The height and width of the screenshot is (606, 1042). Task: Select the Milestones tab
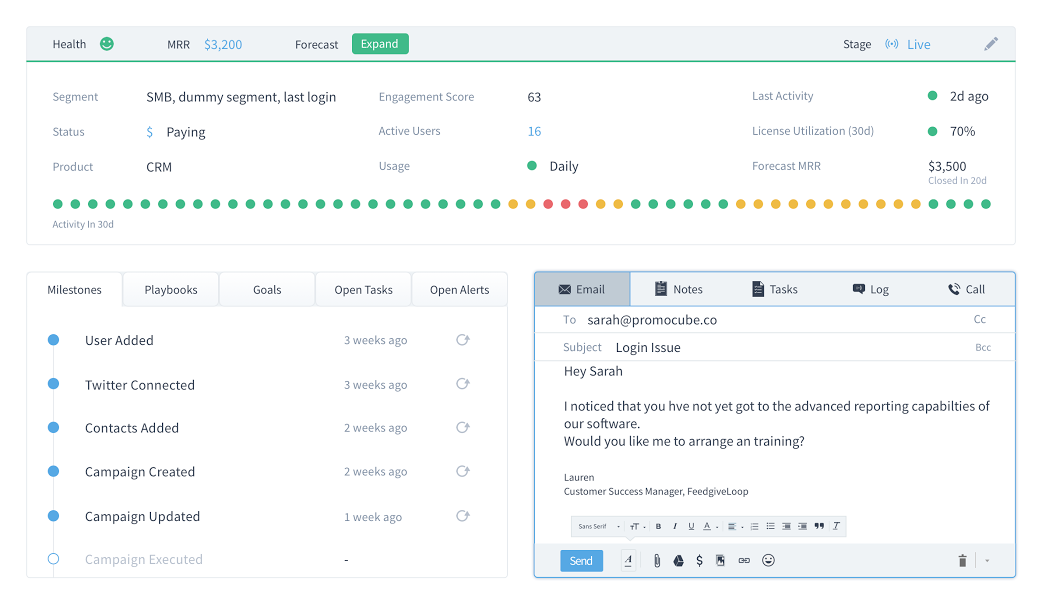pos(74,290)
